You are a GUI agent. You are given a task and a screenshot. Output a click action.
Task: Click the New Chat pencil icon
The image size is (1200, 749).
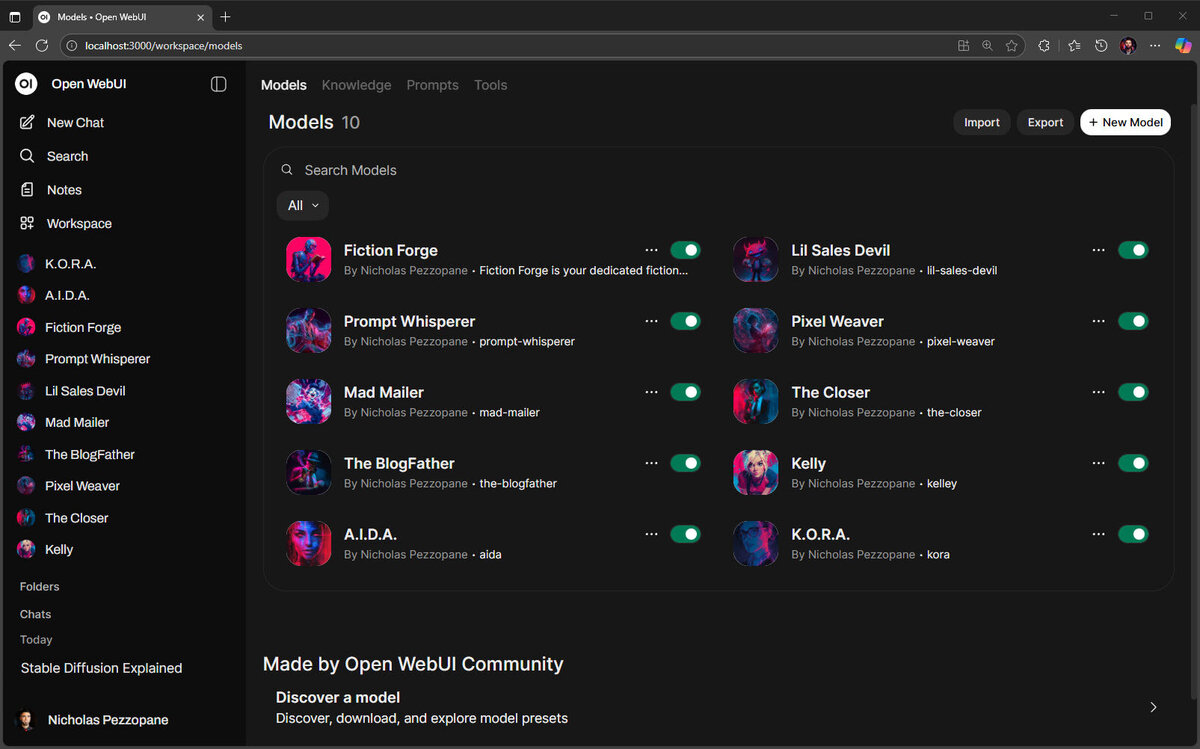pyautogui.click(x=27, y=122)
